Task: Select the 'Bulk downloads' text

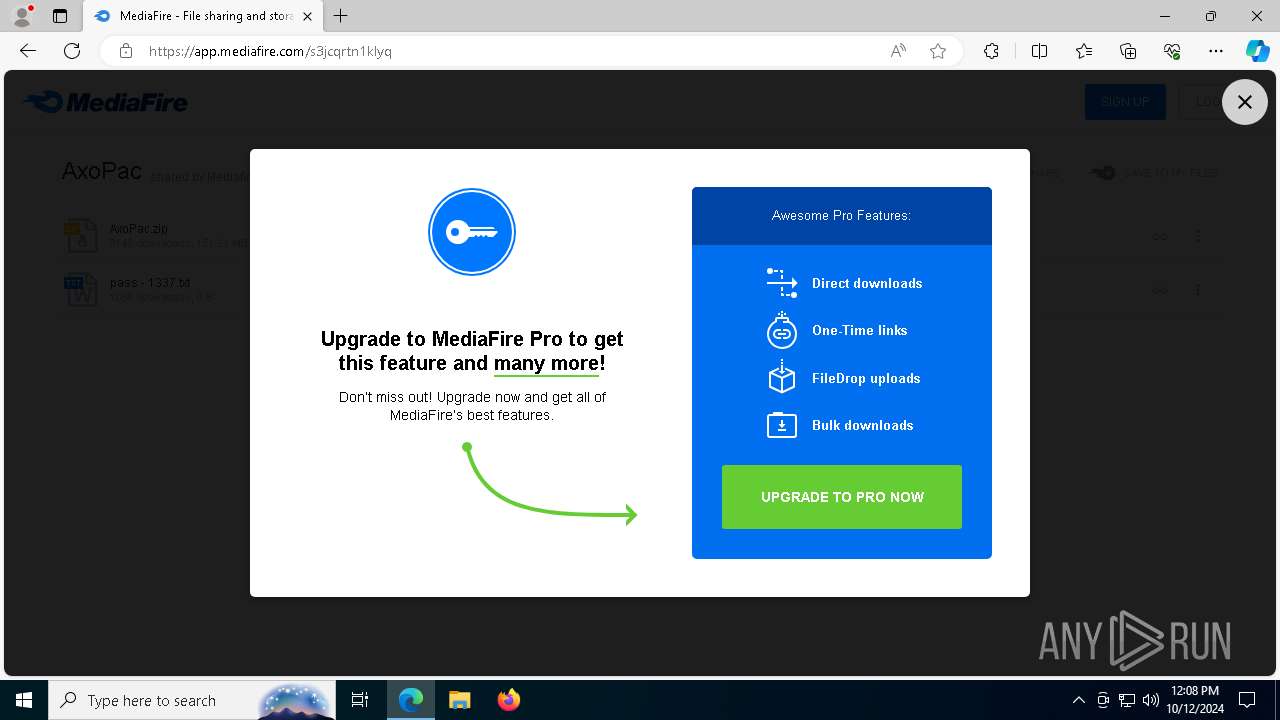Action: (x=863, y=425)
